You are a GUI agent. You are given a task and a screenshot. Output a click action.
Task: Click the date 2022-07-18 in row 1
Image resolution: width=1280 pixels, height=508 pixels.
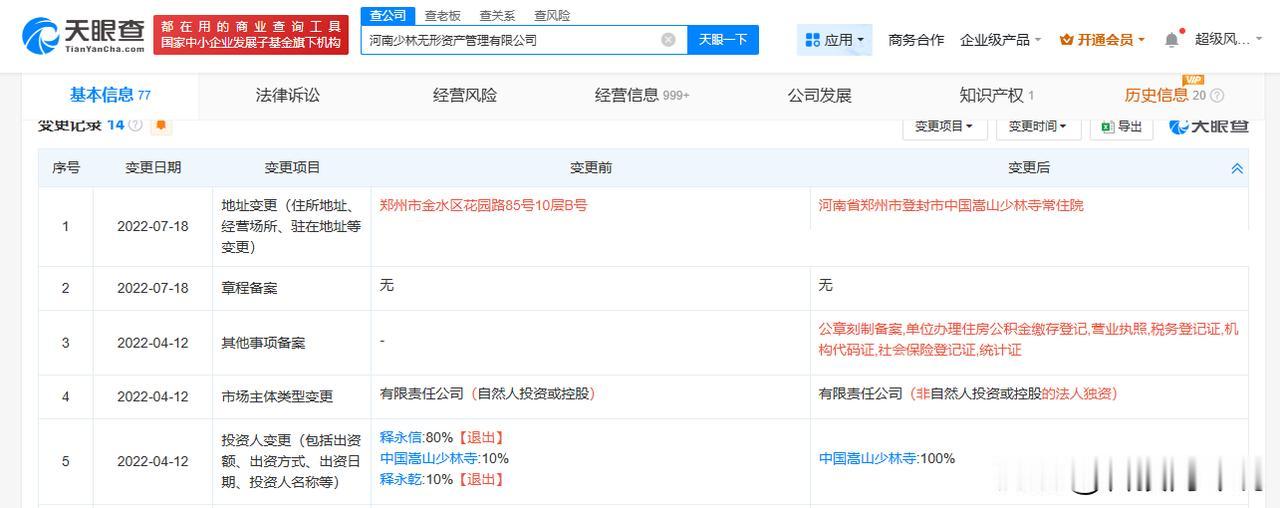coord(153,226)
